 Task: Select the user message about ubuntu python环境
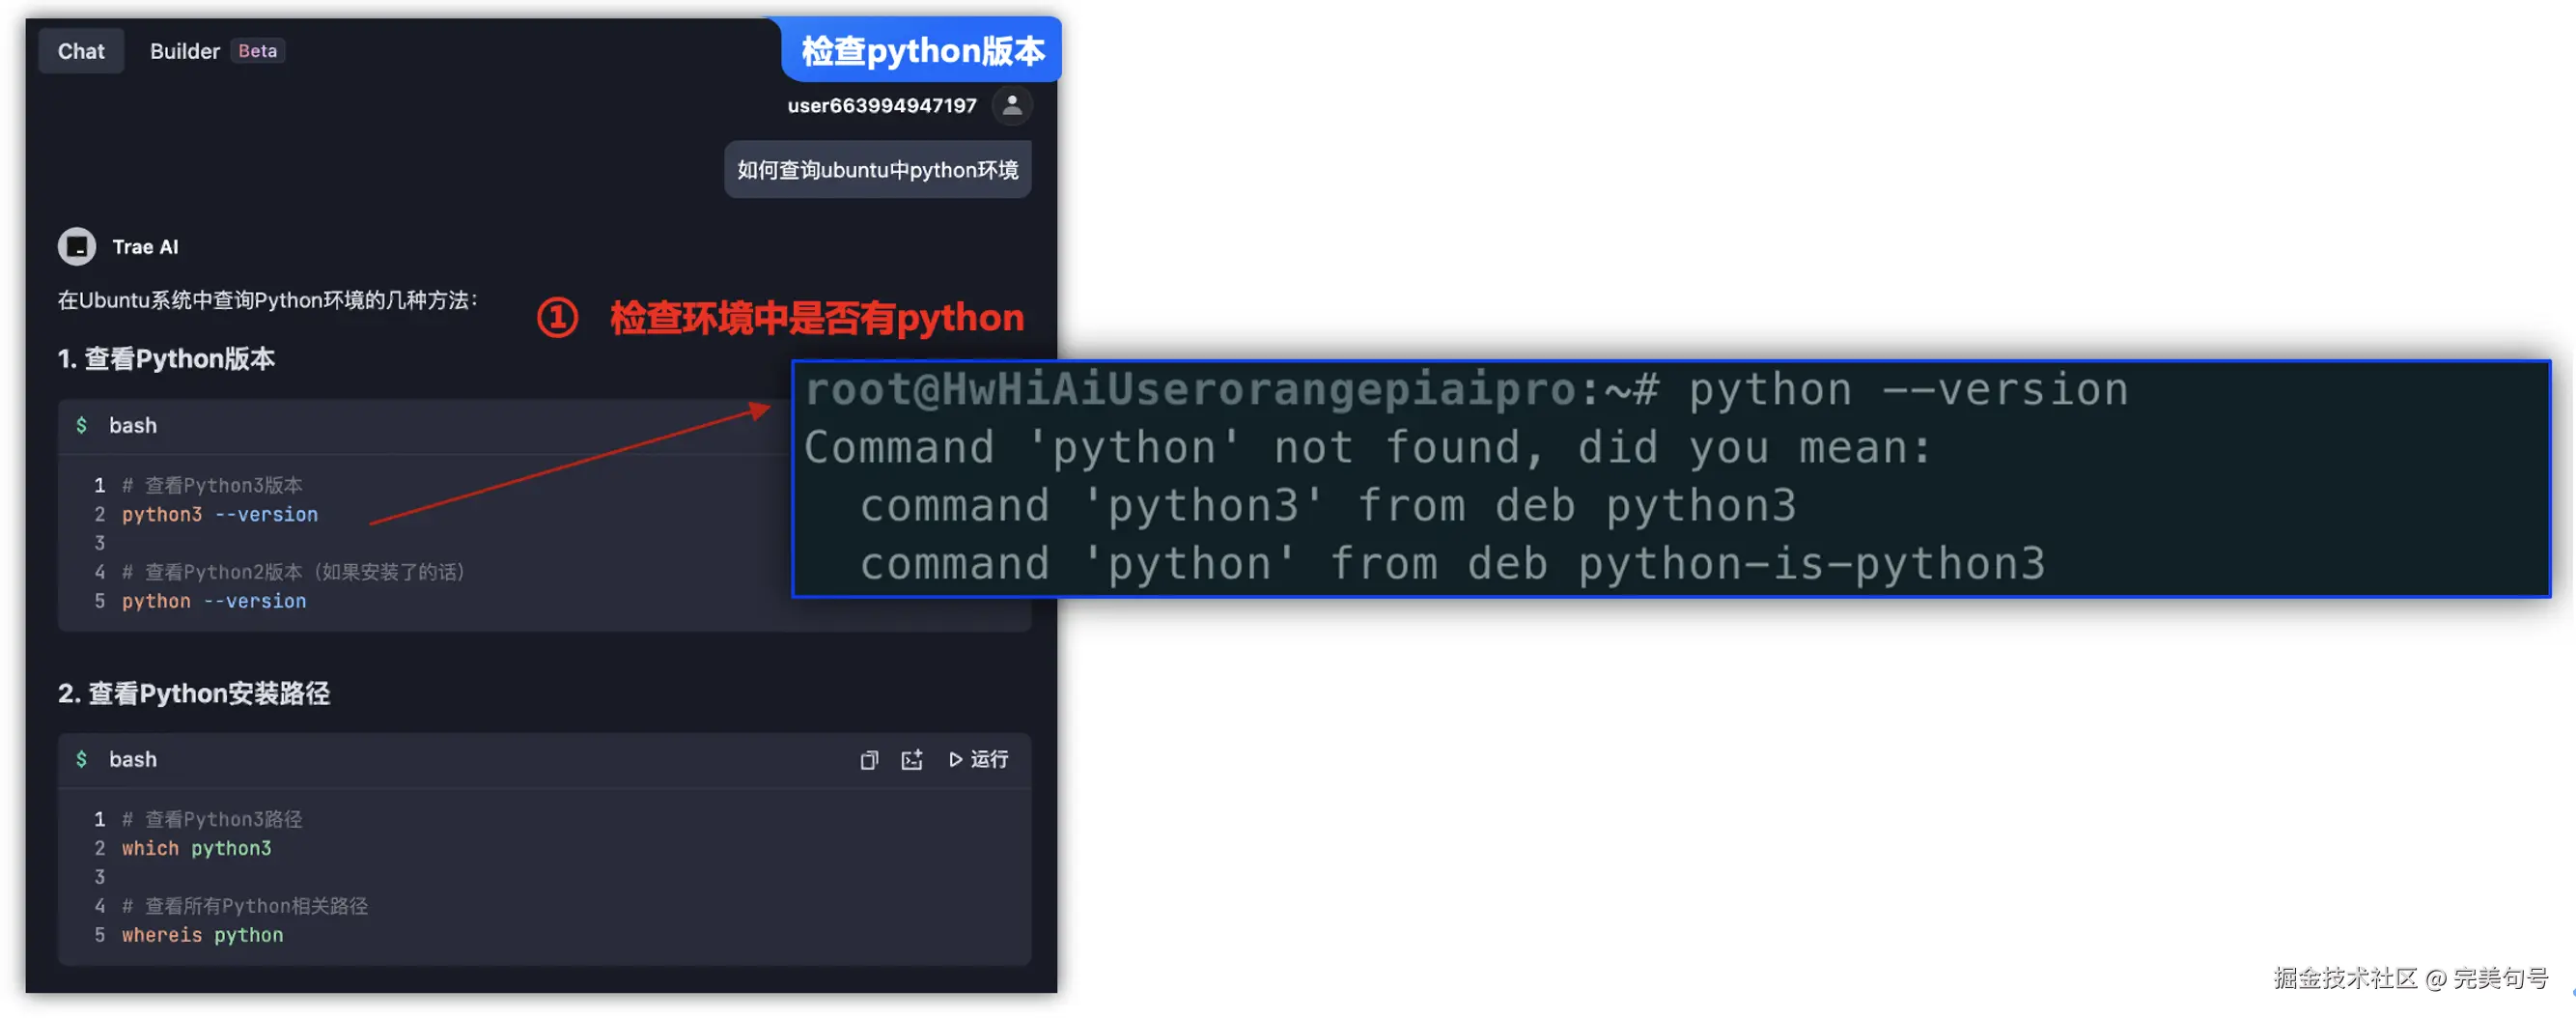click(x=877, y=171)
